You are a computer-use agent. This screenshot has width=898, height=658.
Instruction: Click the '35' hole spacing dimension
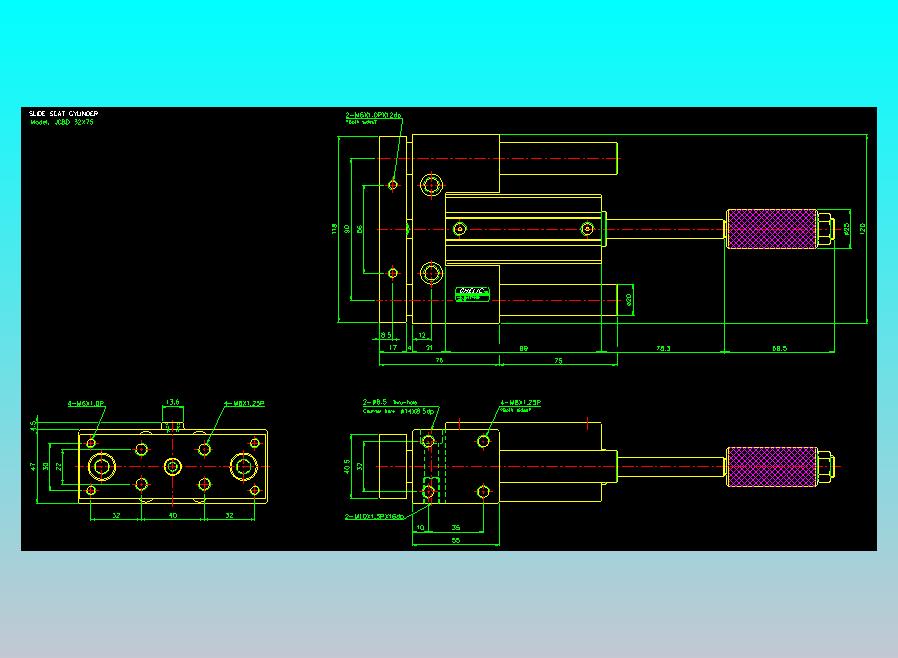(456, 527)
